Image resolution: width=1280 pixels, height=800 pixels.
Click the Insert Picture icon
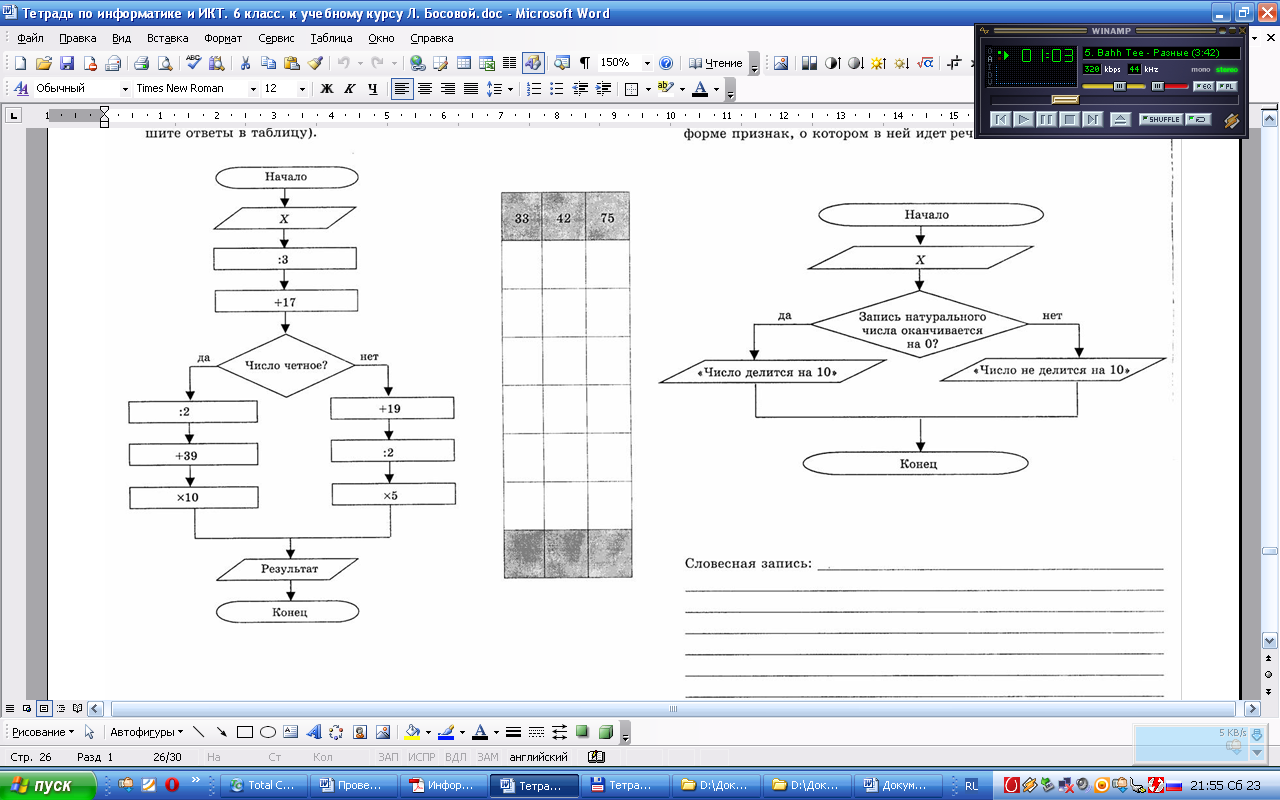[x=781, y=63]
